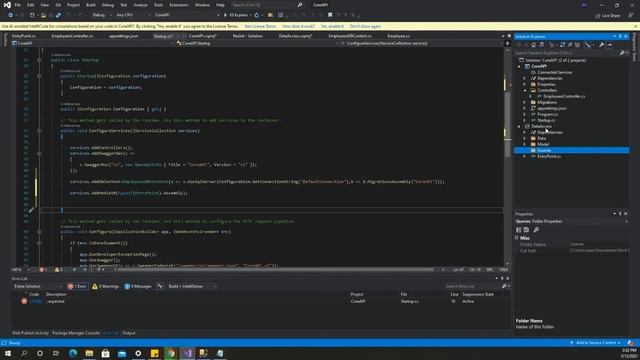
Task: Click the search magnifier in title bar
Action: [x=300, y=5]
